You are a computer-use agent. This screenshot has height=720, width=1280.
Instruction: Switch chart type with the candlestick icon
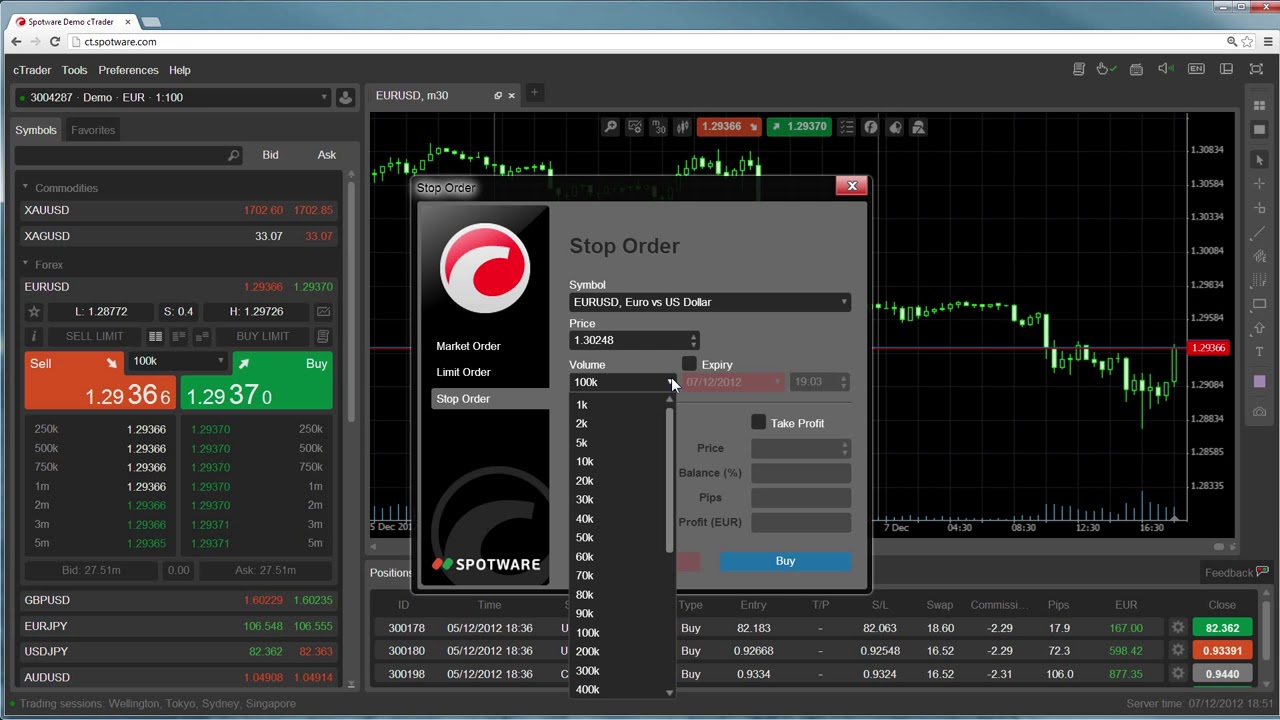tap(682, 127)
